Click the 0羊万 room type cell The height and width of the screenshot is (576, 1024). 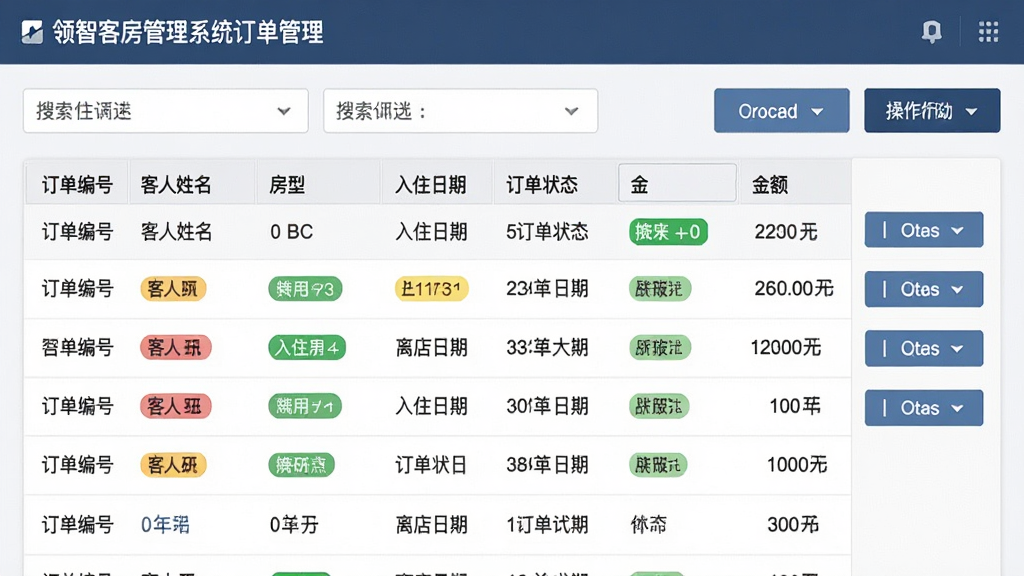pyautogui.click(x=294, y=524)
